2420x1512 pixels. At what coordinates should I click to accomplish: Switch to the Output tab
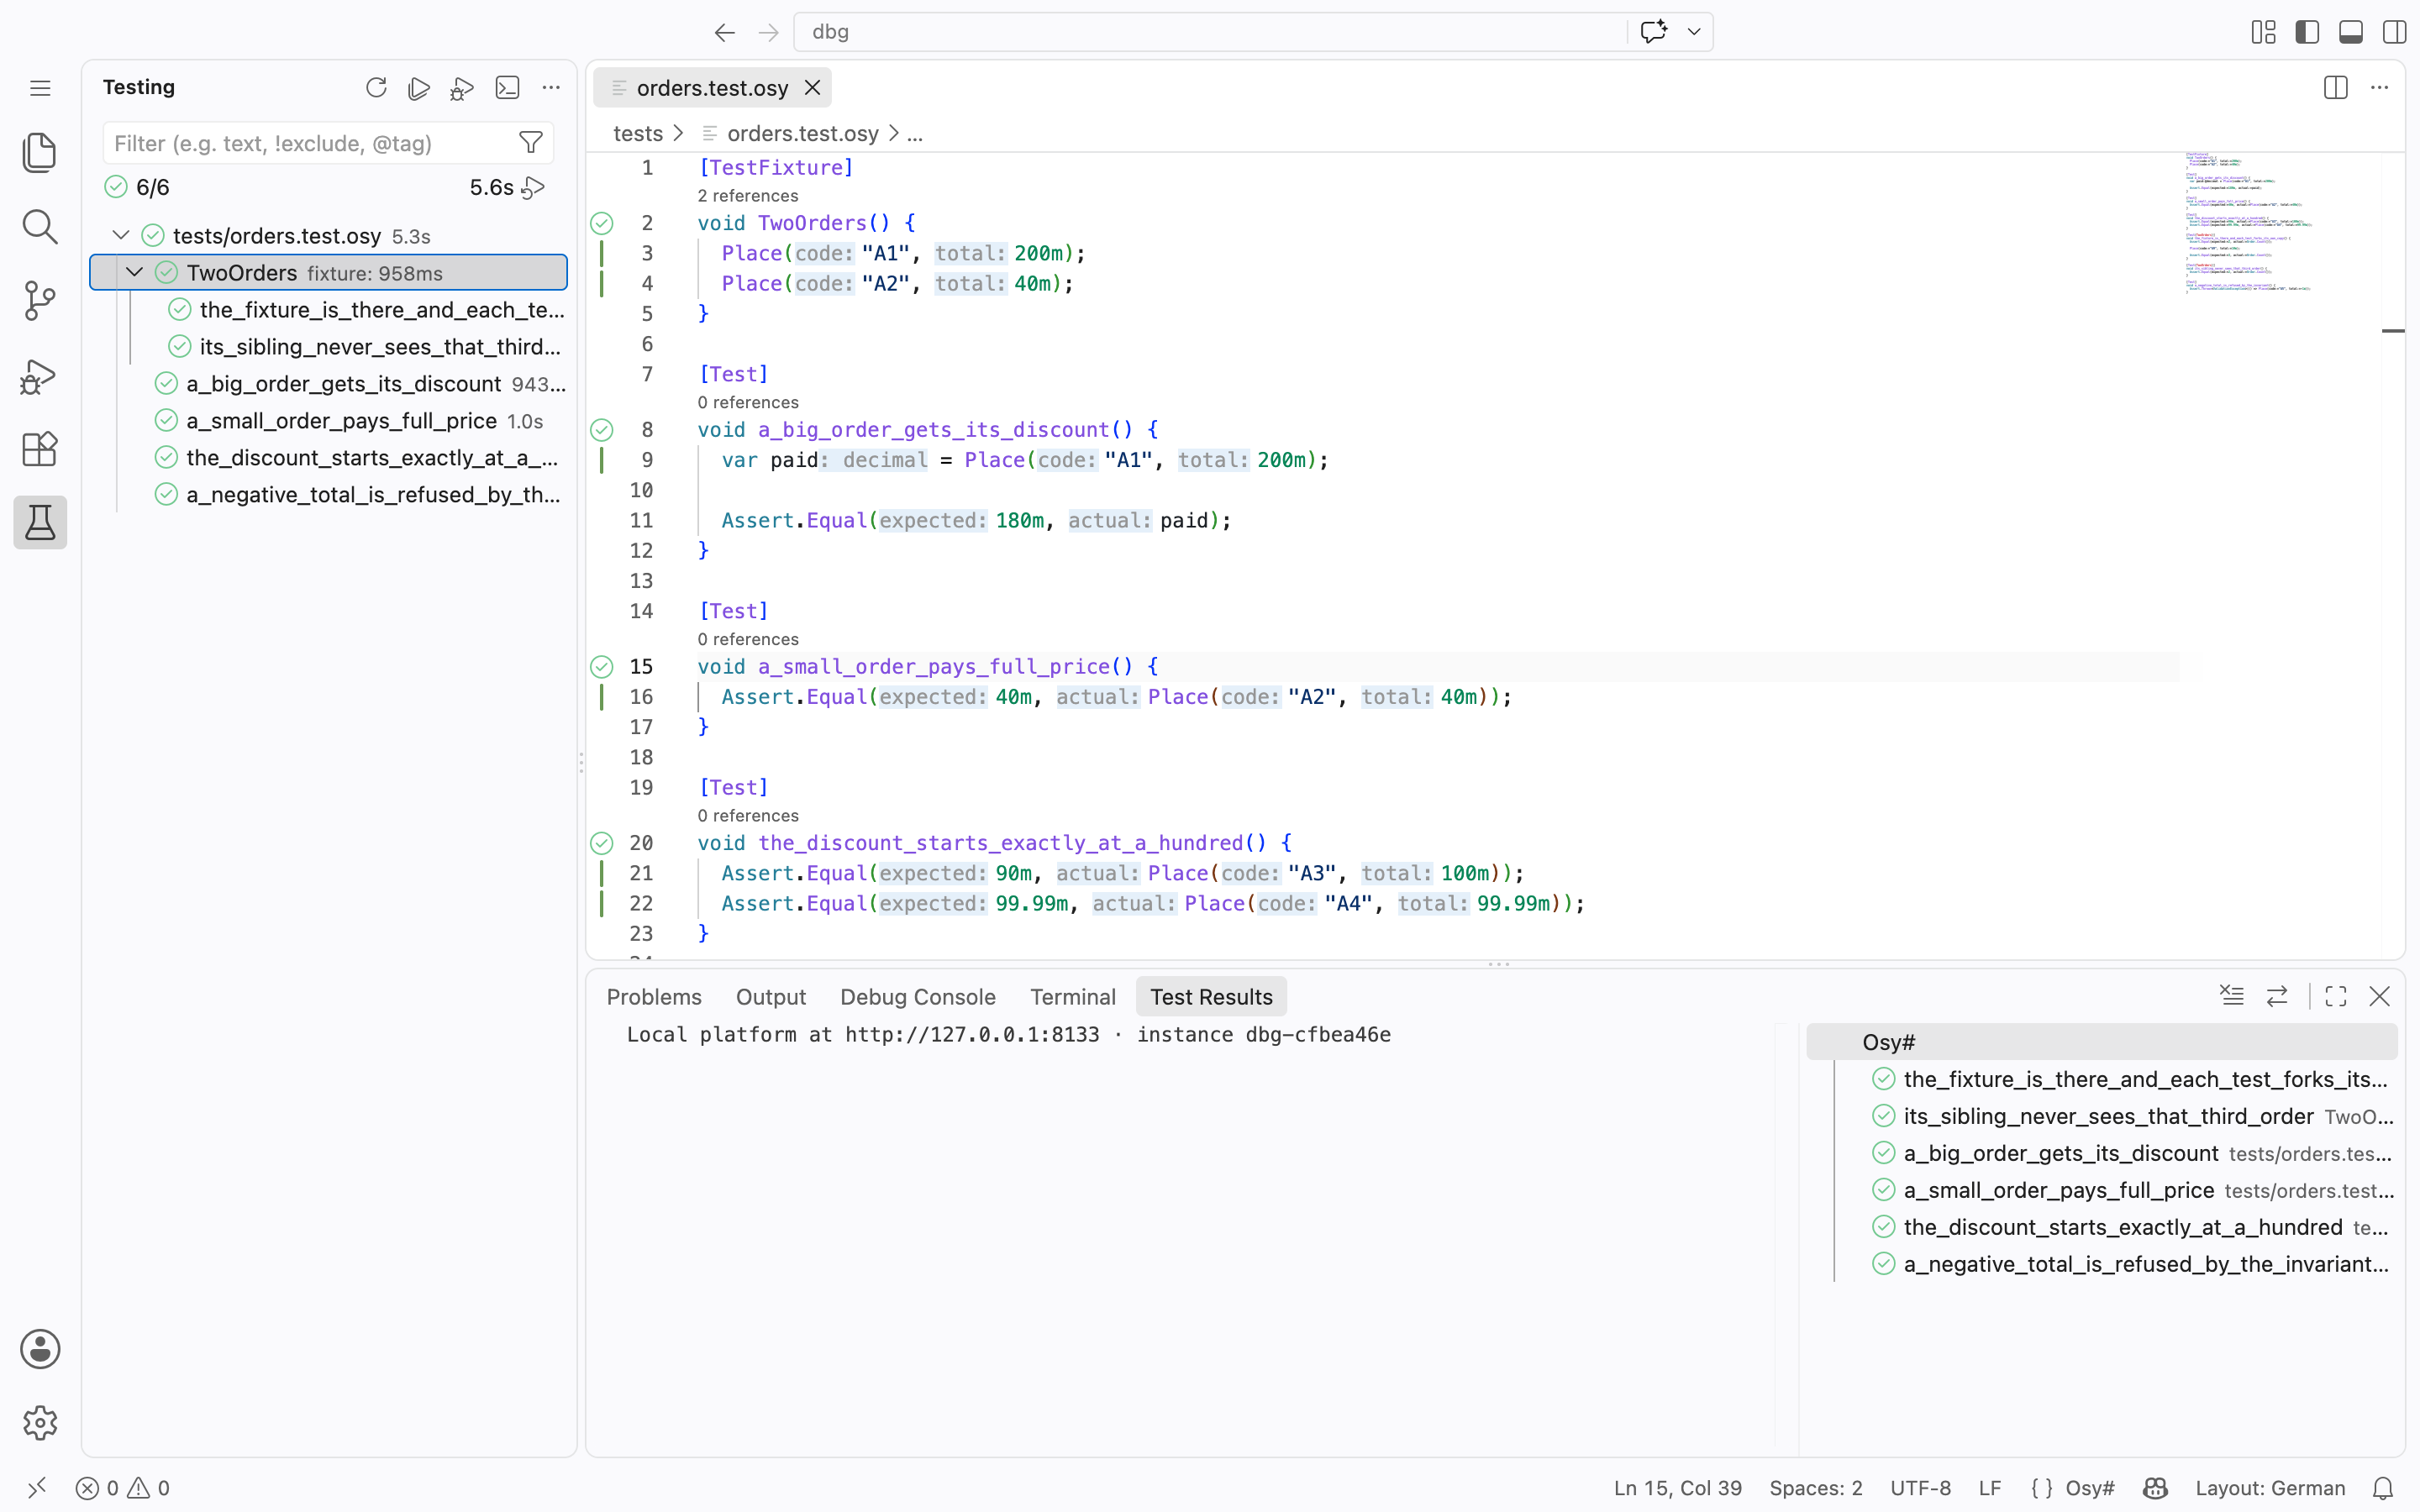coord(771,997)
